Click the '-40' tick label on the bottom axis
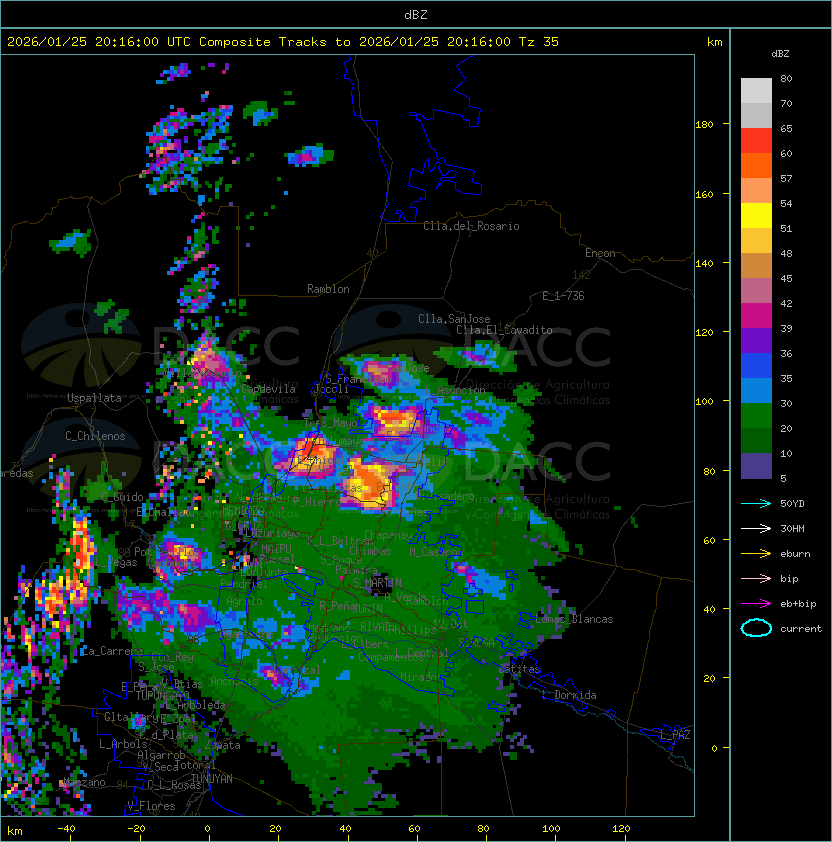This screenshot has height=842, width=832. [x=66, y=829]
